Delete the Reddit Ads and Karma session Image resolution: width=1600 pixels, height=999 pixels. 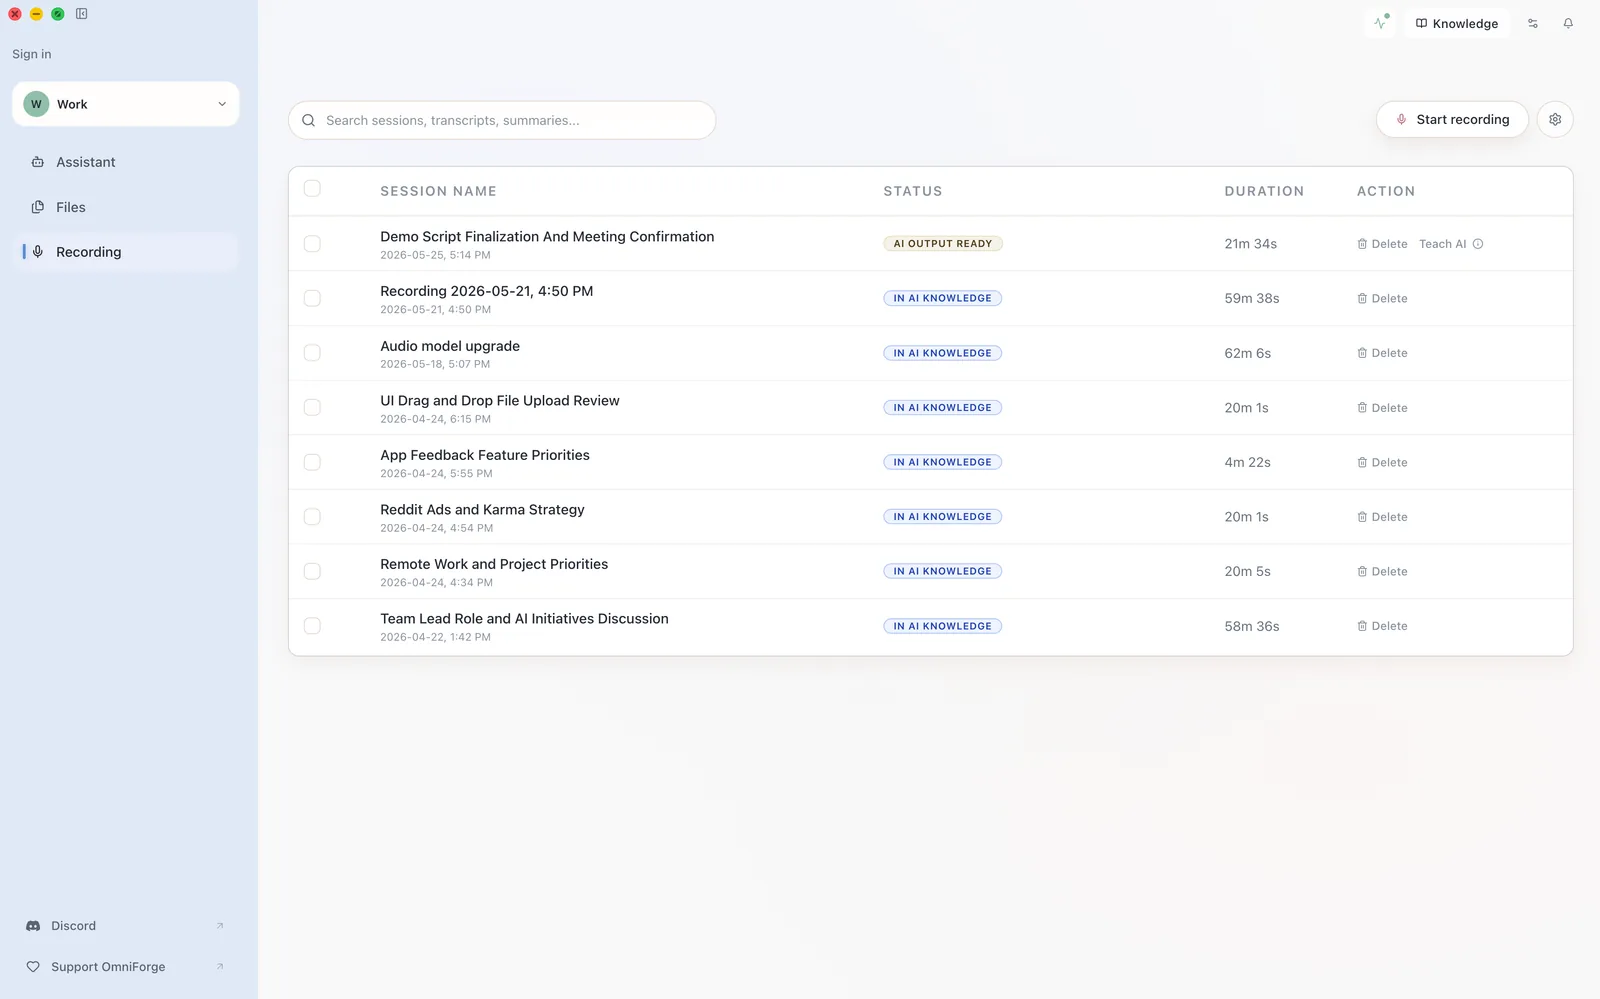point(1382,517)
